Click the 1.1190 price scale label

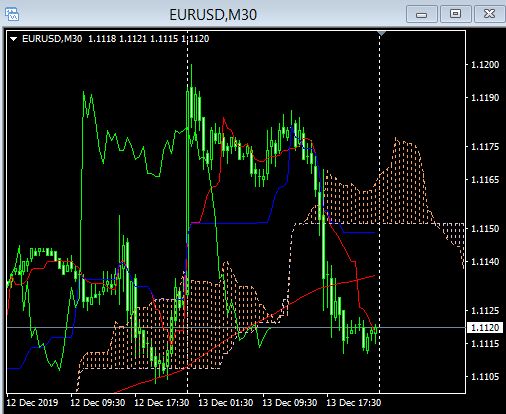click(485, 98)
